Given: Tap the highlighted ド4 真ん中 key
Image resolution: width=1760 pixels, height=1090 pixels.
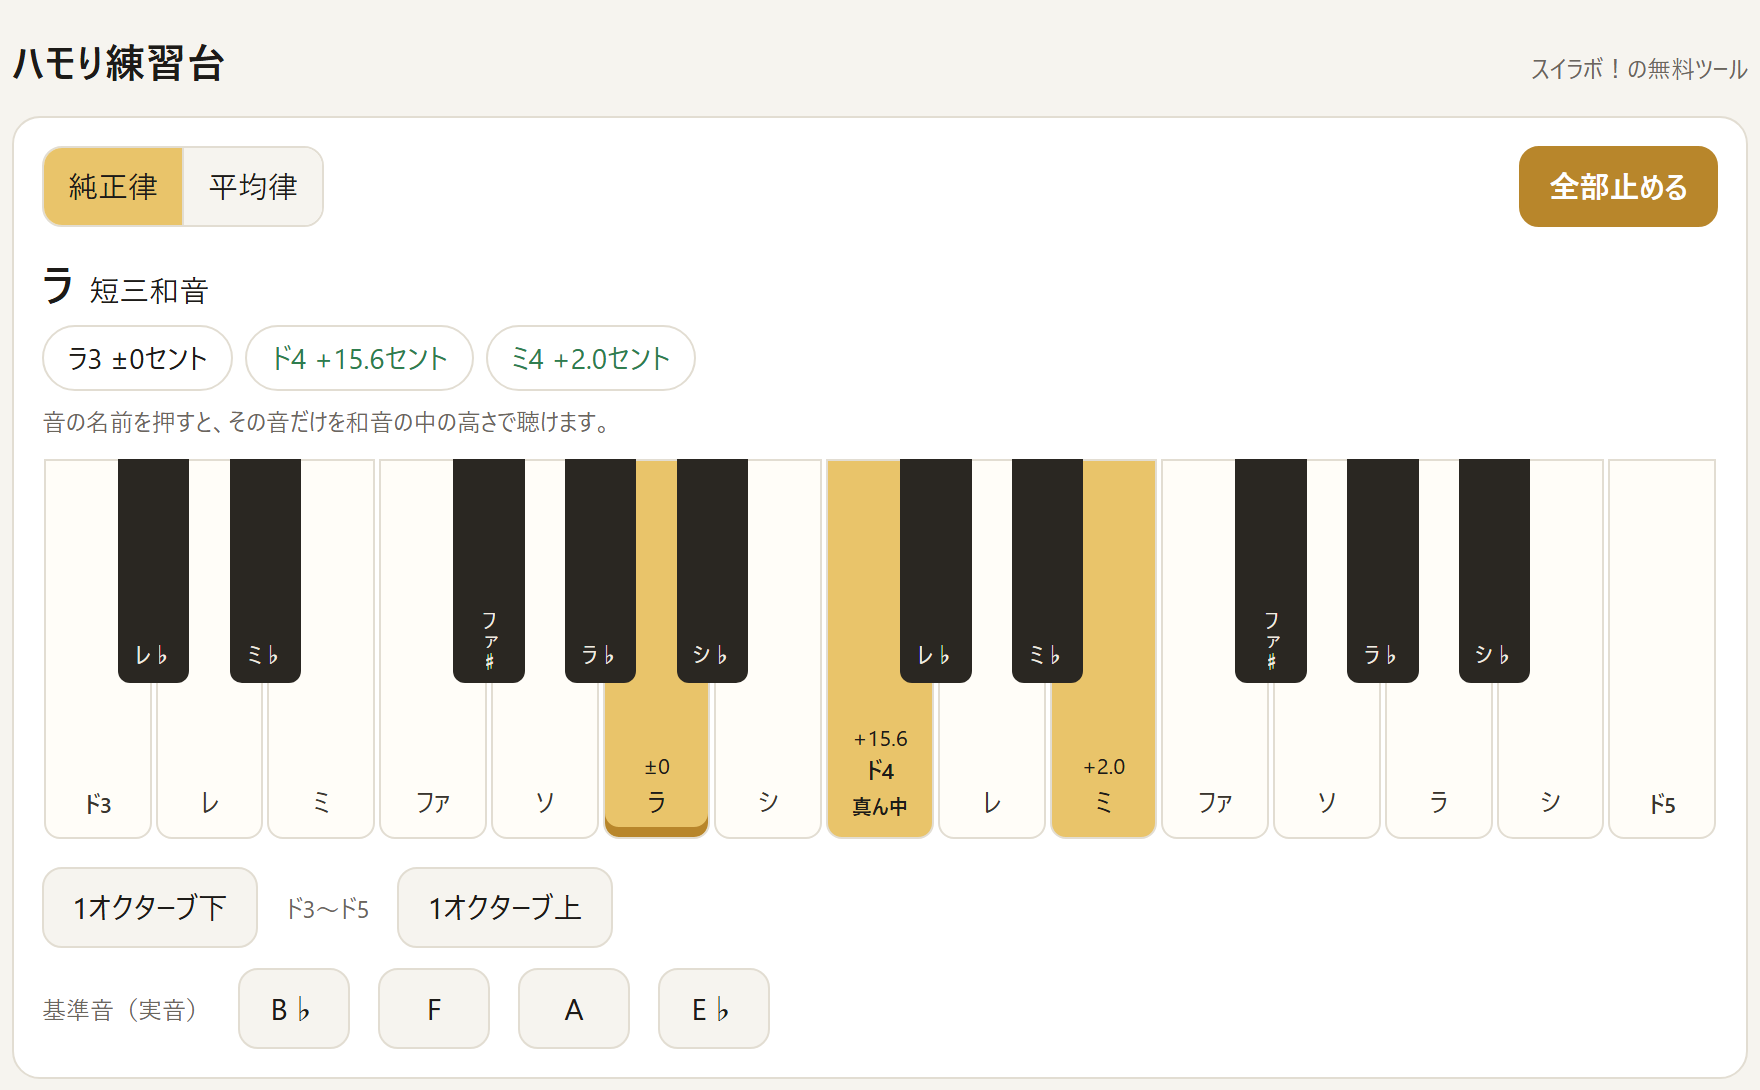Looking at the screenshot, I should (880, 760).
